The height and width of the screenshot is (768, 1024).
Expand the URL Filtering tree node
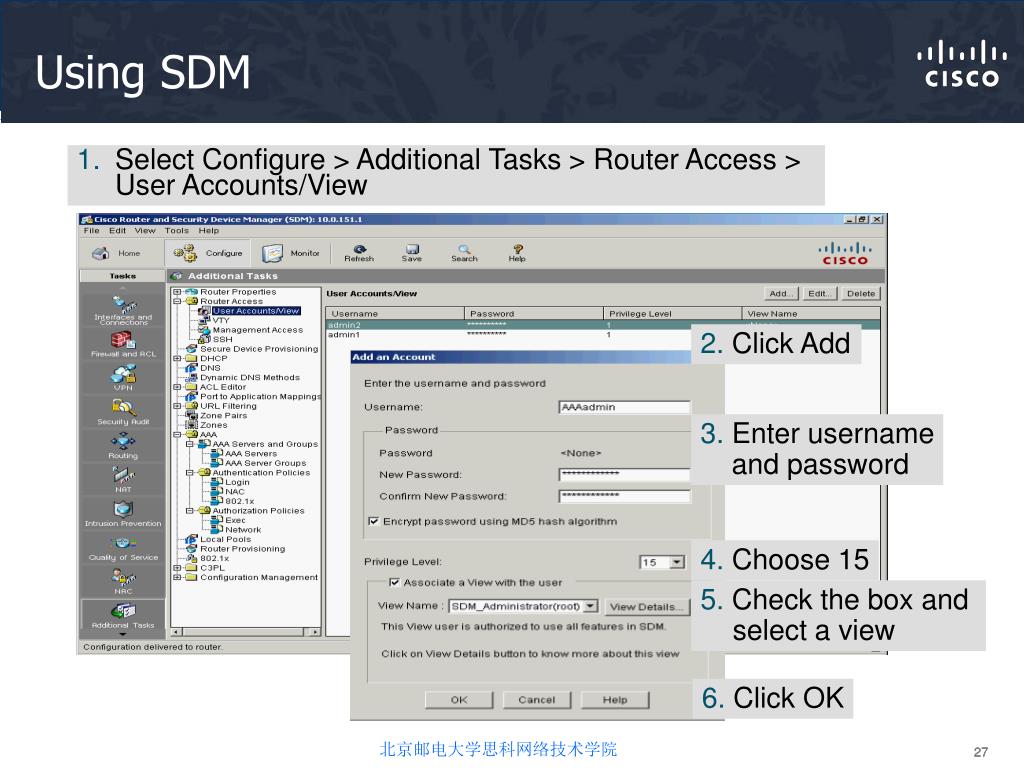(x=177, y=406)
